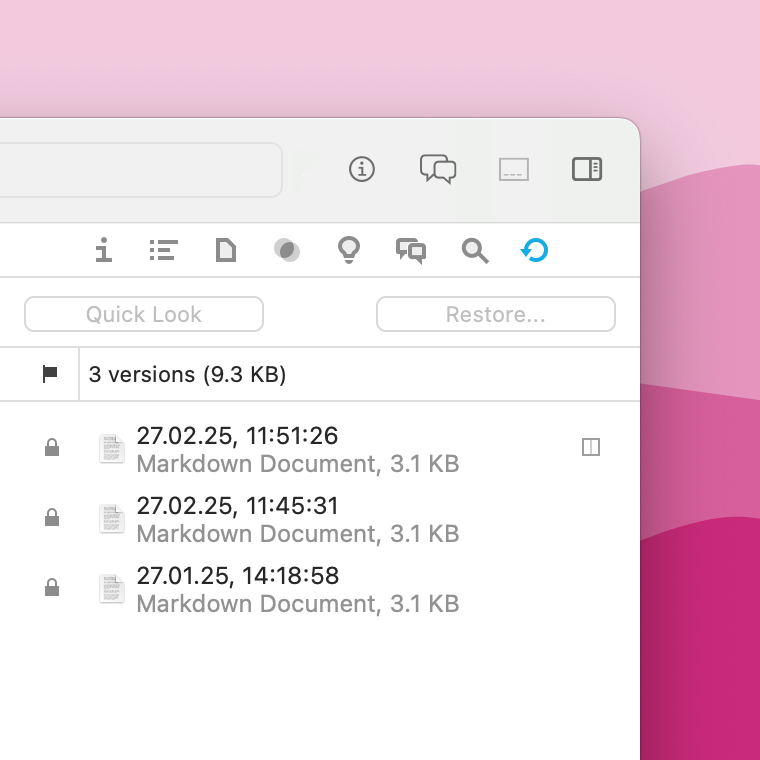Click document icon of 11:51:26 version

coord(112,449)
